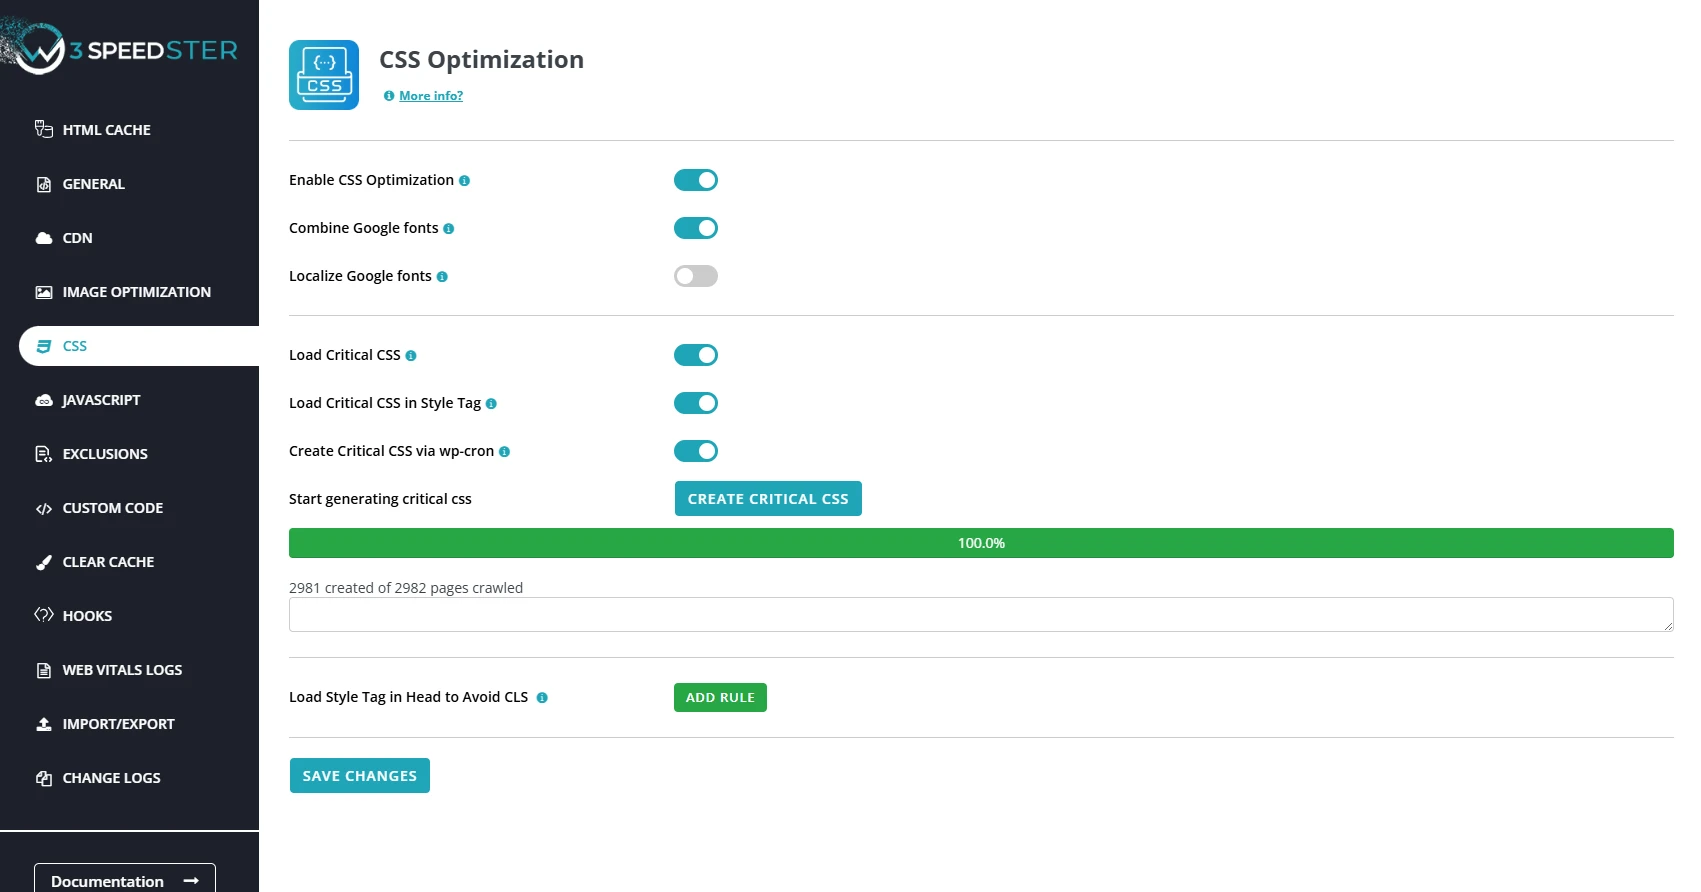Toggle off Load Critical CSS in Style Tag

696,403
